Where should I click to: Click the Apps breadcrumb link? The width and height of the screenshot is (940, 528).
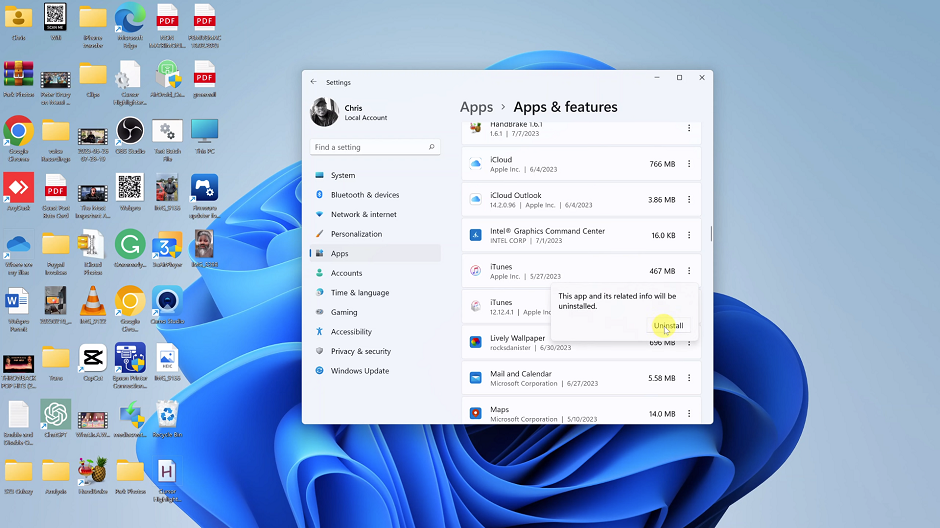tap(476, 107)
